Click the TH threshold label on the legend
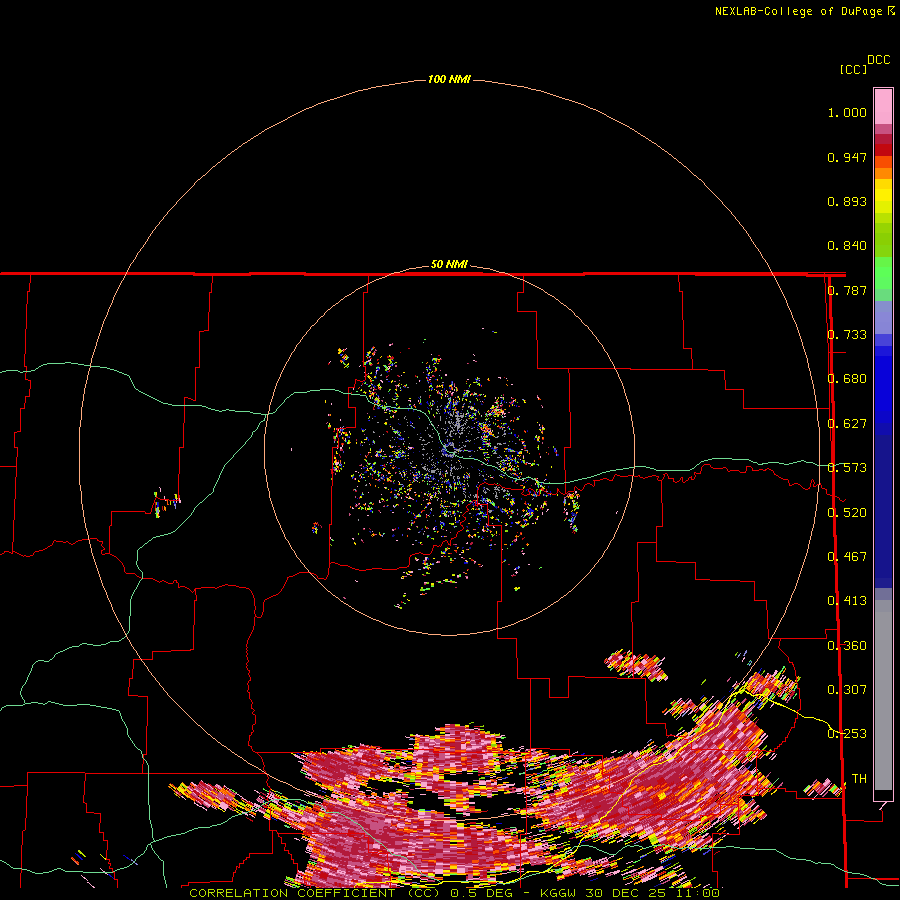Screen dimensions: 900x900 (x=859, y=779)
